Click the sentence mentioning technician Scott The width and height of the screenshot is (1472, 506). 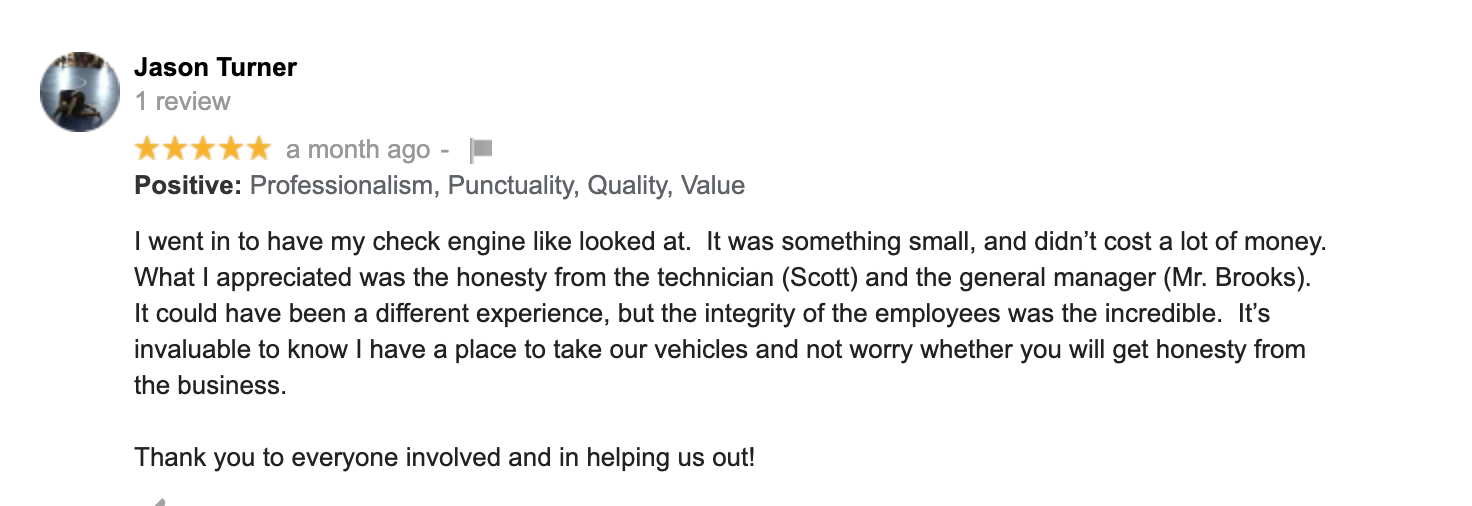[722, 278]
